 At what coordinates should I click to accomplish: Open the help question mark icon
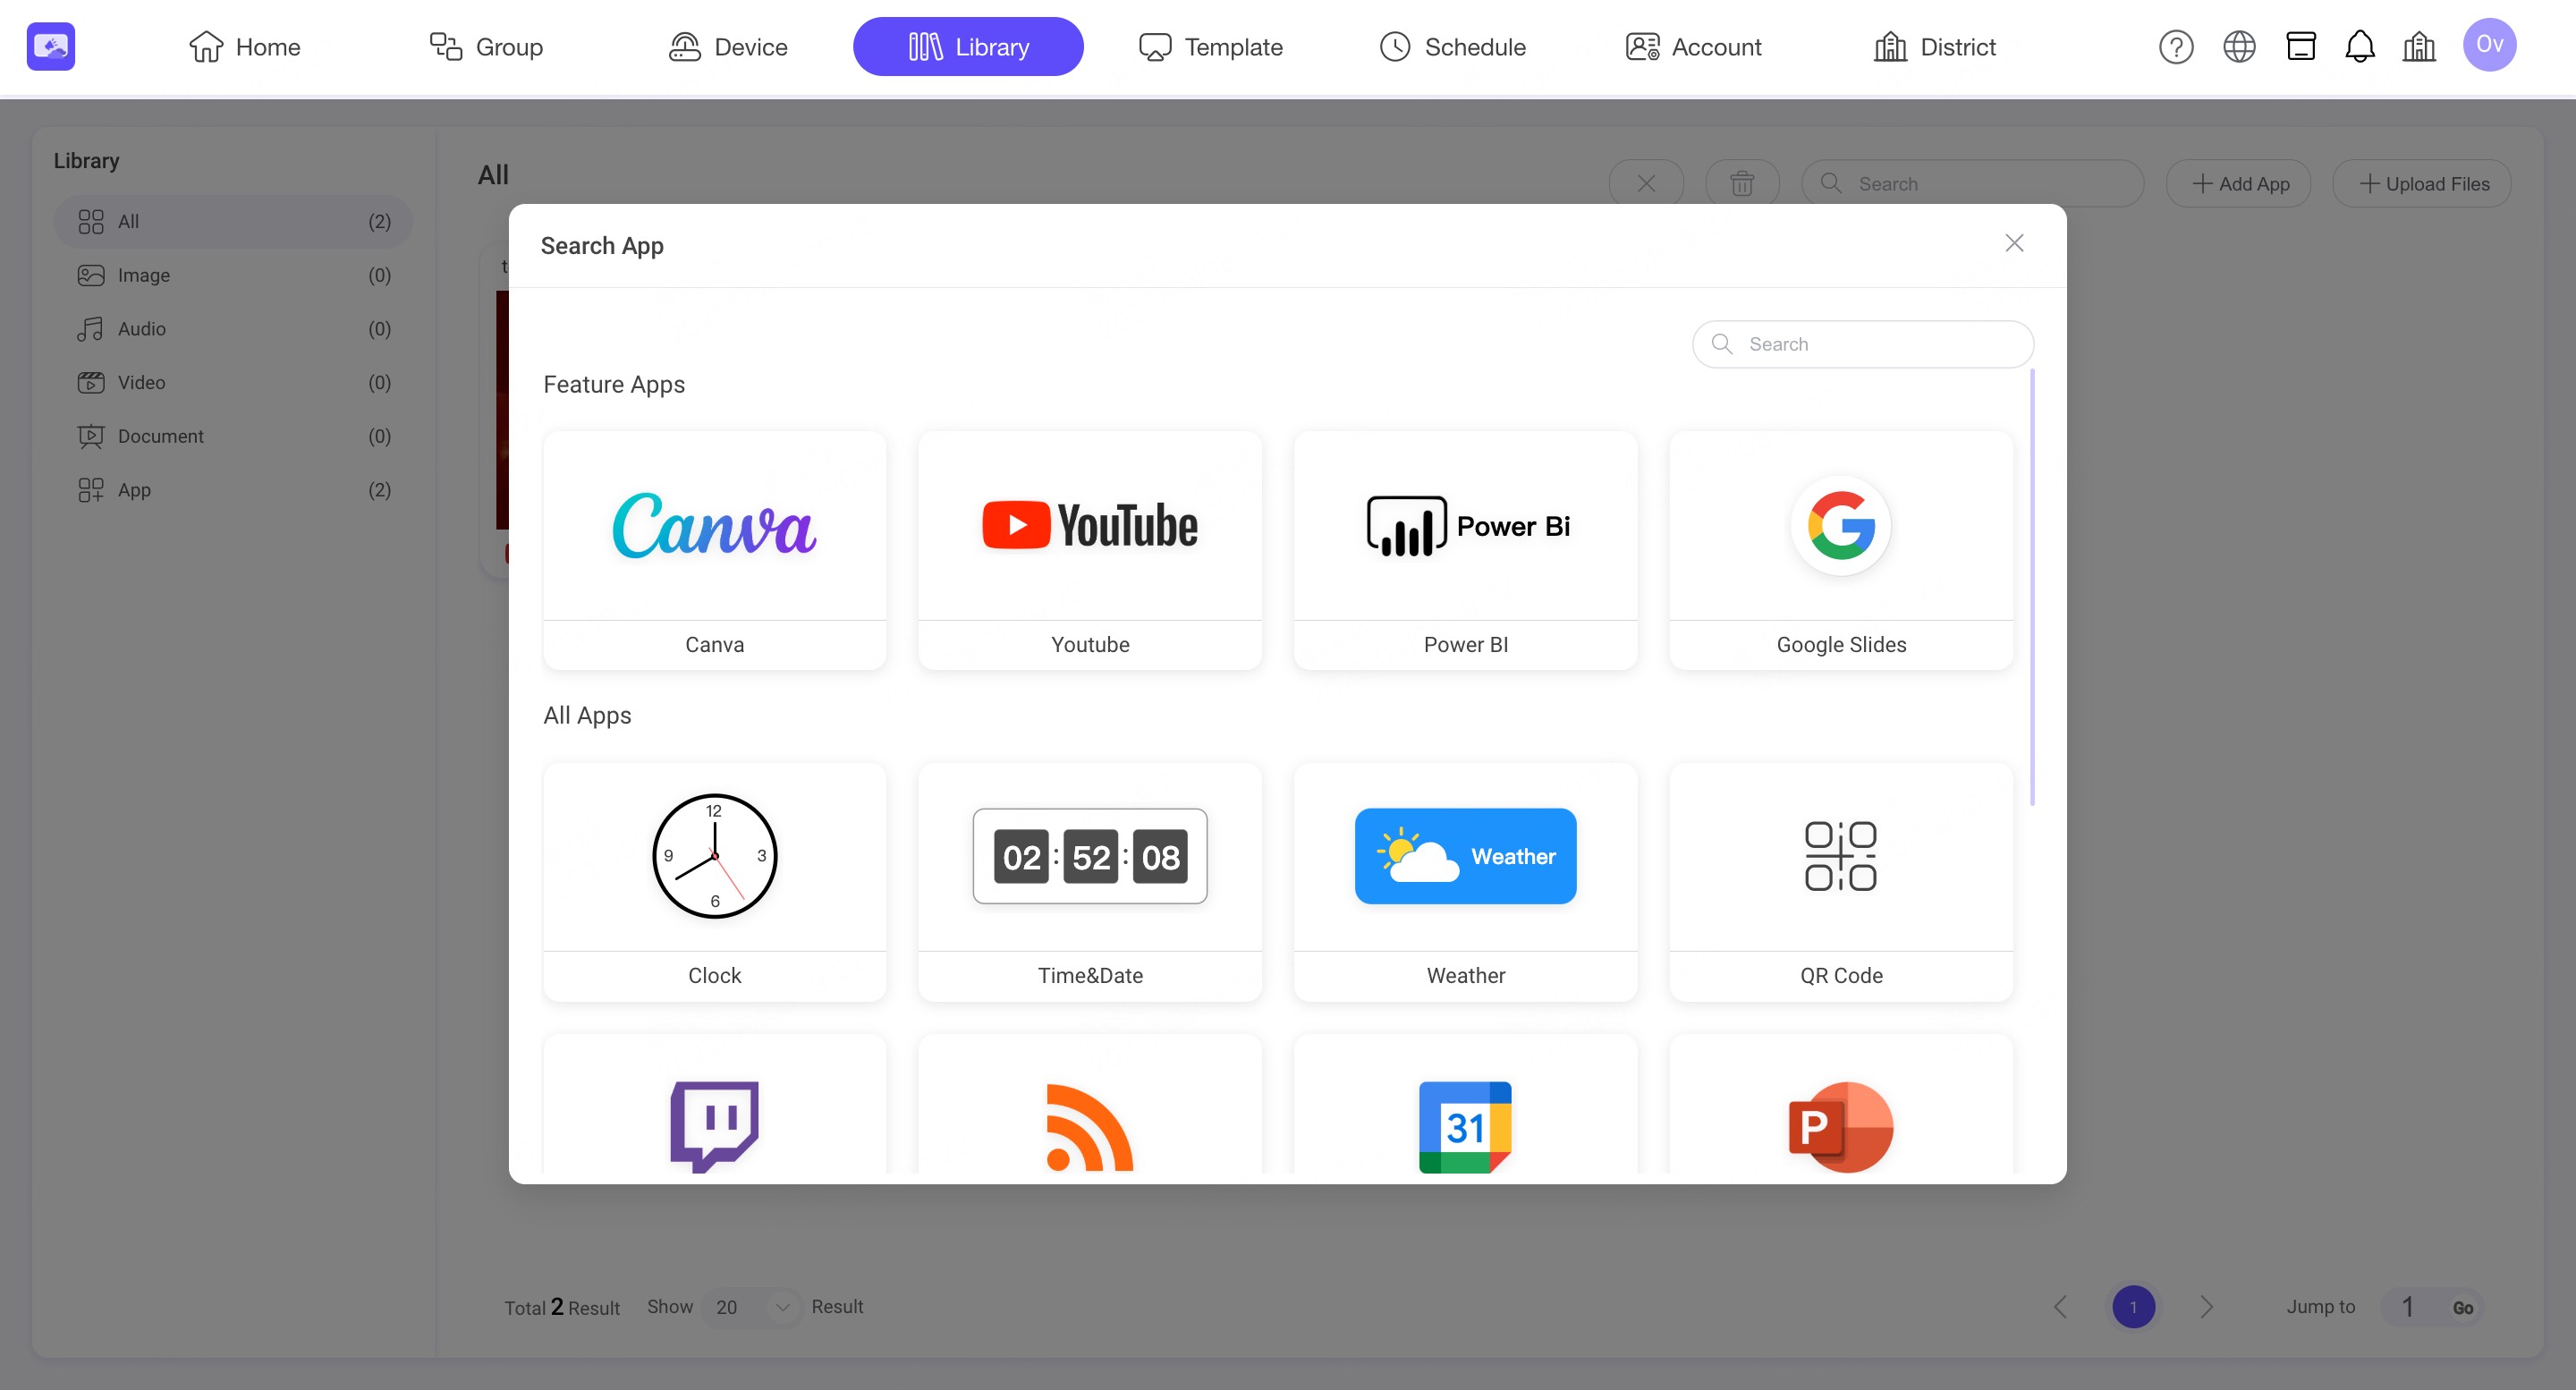click(2175, 47)
